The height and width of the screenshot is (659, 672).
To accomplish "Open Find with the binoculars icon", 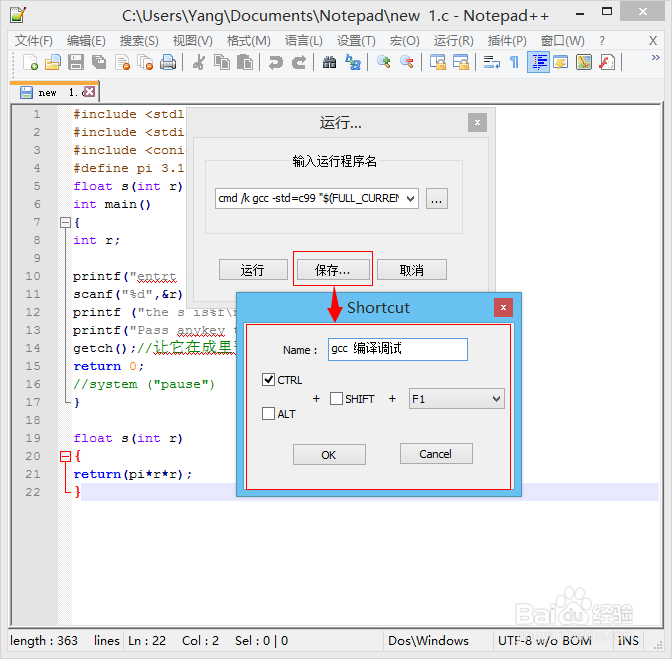I will coord(329,63).
